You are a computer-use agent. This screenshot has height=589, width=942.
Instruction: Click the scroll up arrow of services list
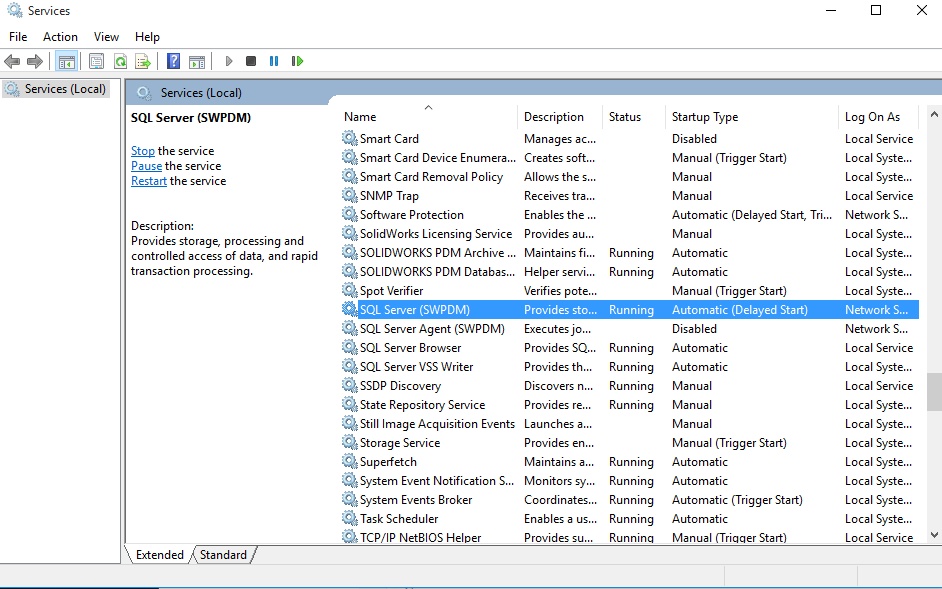(934, 114)
